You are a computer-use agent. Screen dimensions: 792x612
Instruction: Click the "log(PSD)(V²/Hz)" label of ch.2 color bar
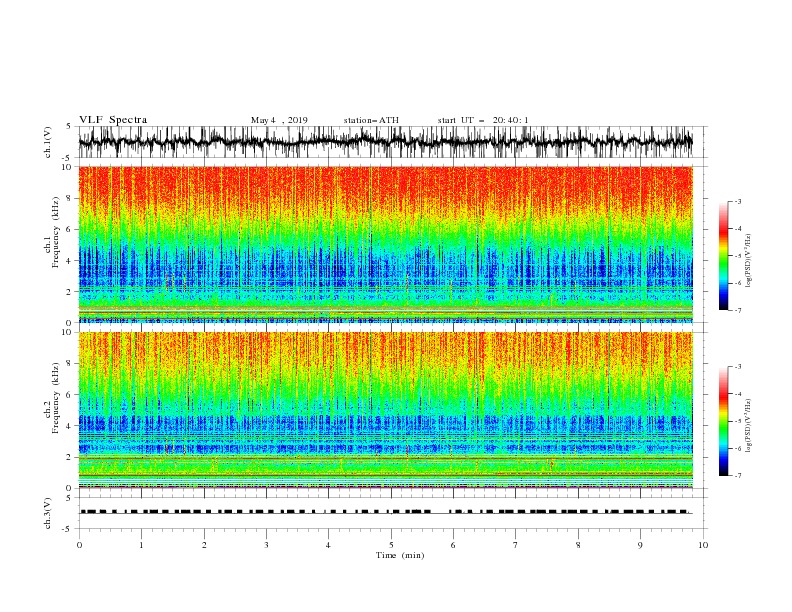748,427
